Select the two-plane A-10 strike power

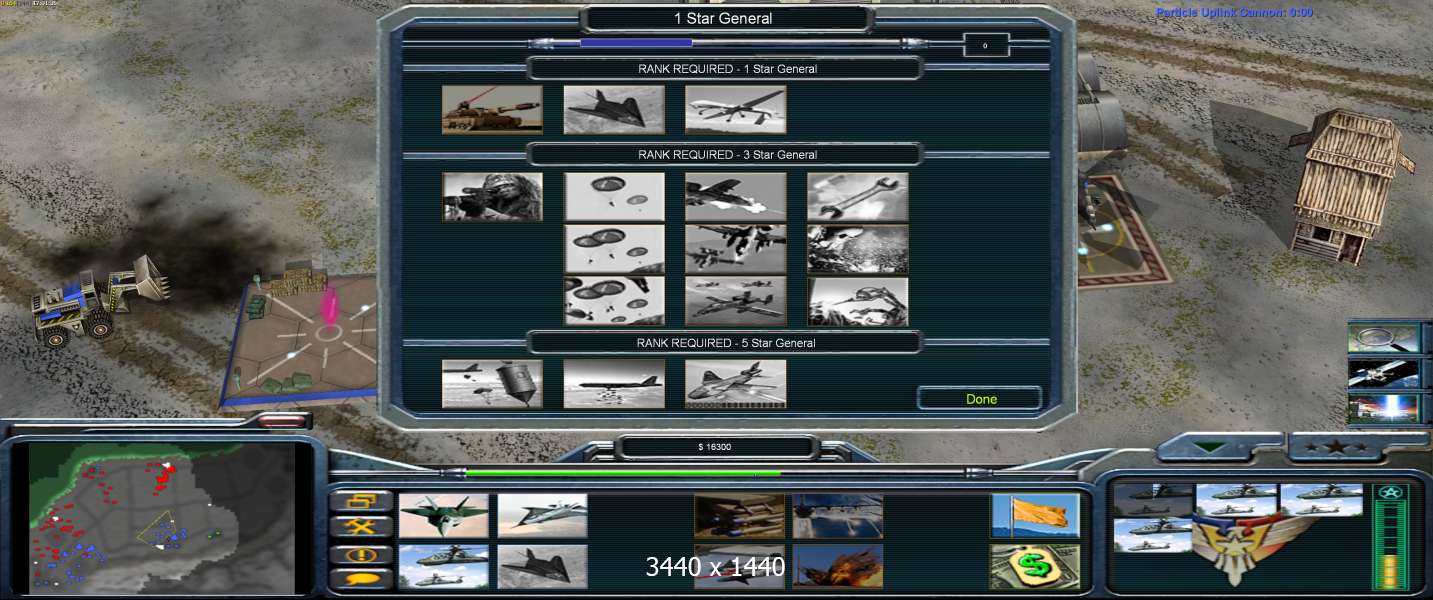pyautogui.click(x=735, y=249)
